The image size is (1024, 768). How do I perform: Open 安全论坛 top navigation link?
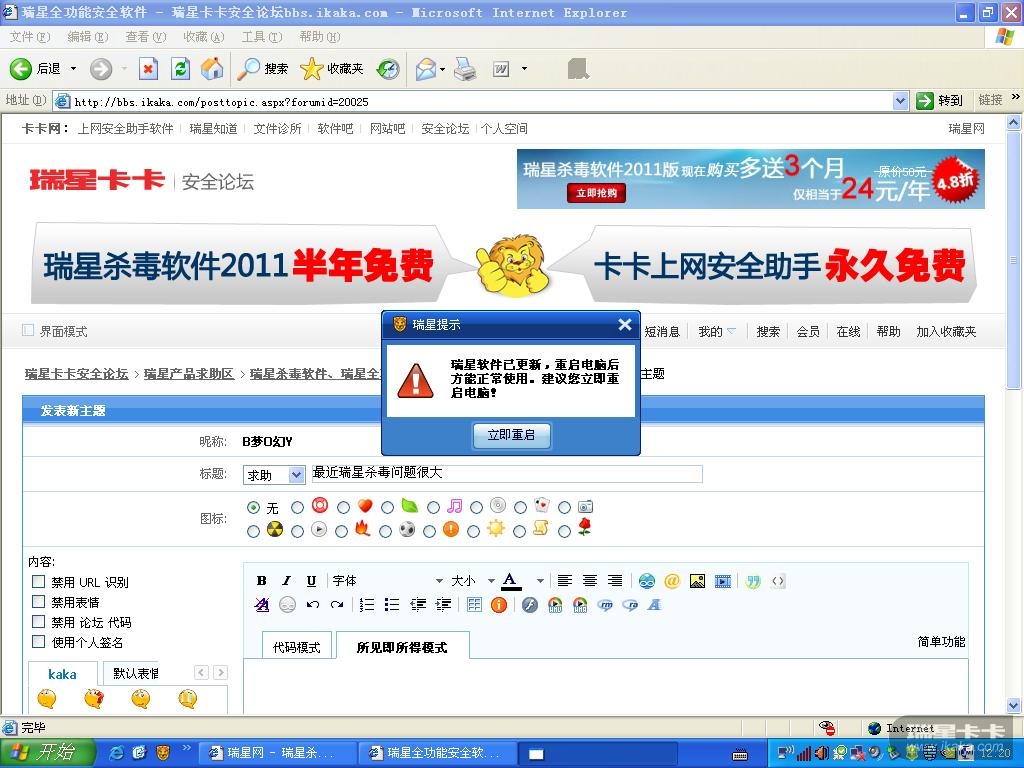coord(445,129)
